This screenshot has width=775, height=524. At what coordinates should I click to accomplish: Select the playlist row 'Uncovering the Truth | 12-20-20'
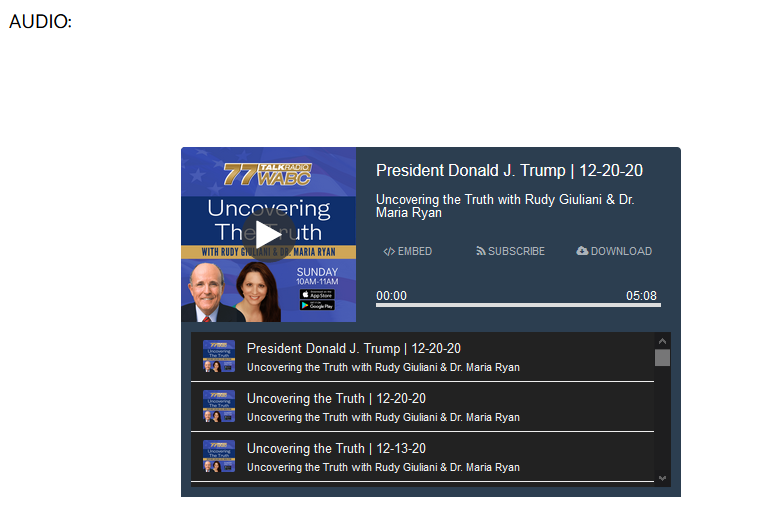422,407
